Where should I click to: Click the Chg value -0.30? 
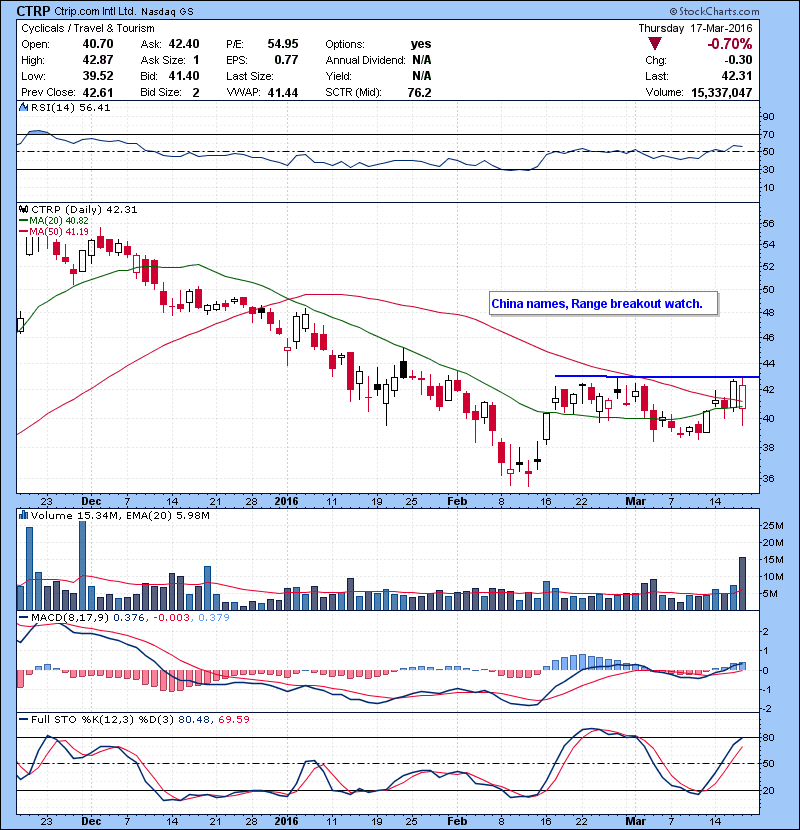pyautogui.click(x=738, y=60)
